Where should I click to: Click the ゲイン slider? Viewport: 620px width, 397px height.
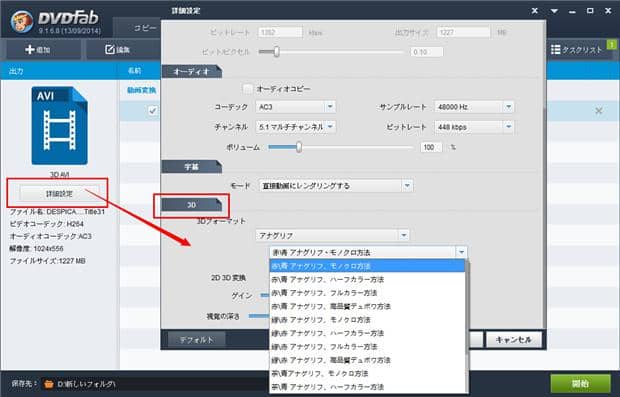265,295
